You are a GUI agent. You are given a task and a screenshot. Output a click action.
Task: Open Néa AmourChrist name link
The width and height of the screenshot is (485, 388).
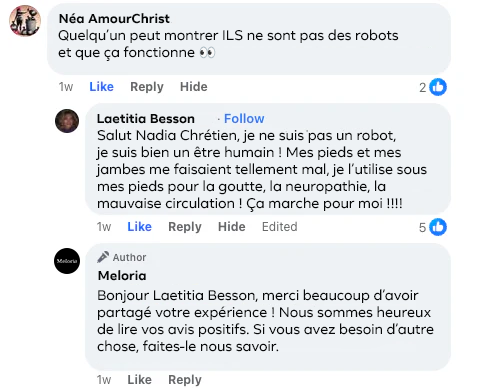[x=114, y=19]
